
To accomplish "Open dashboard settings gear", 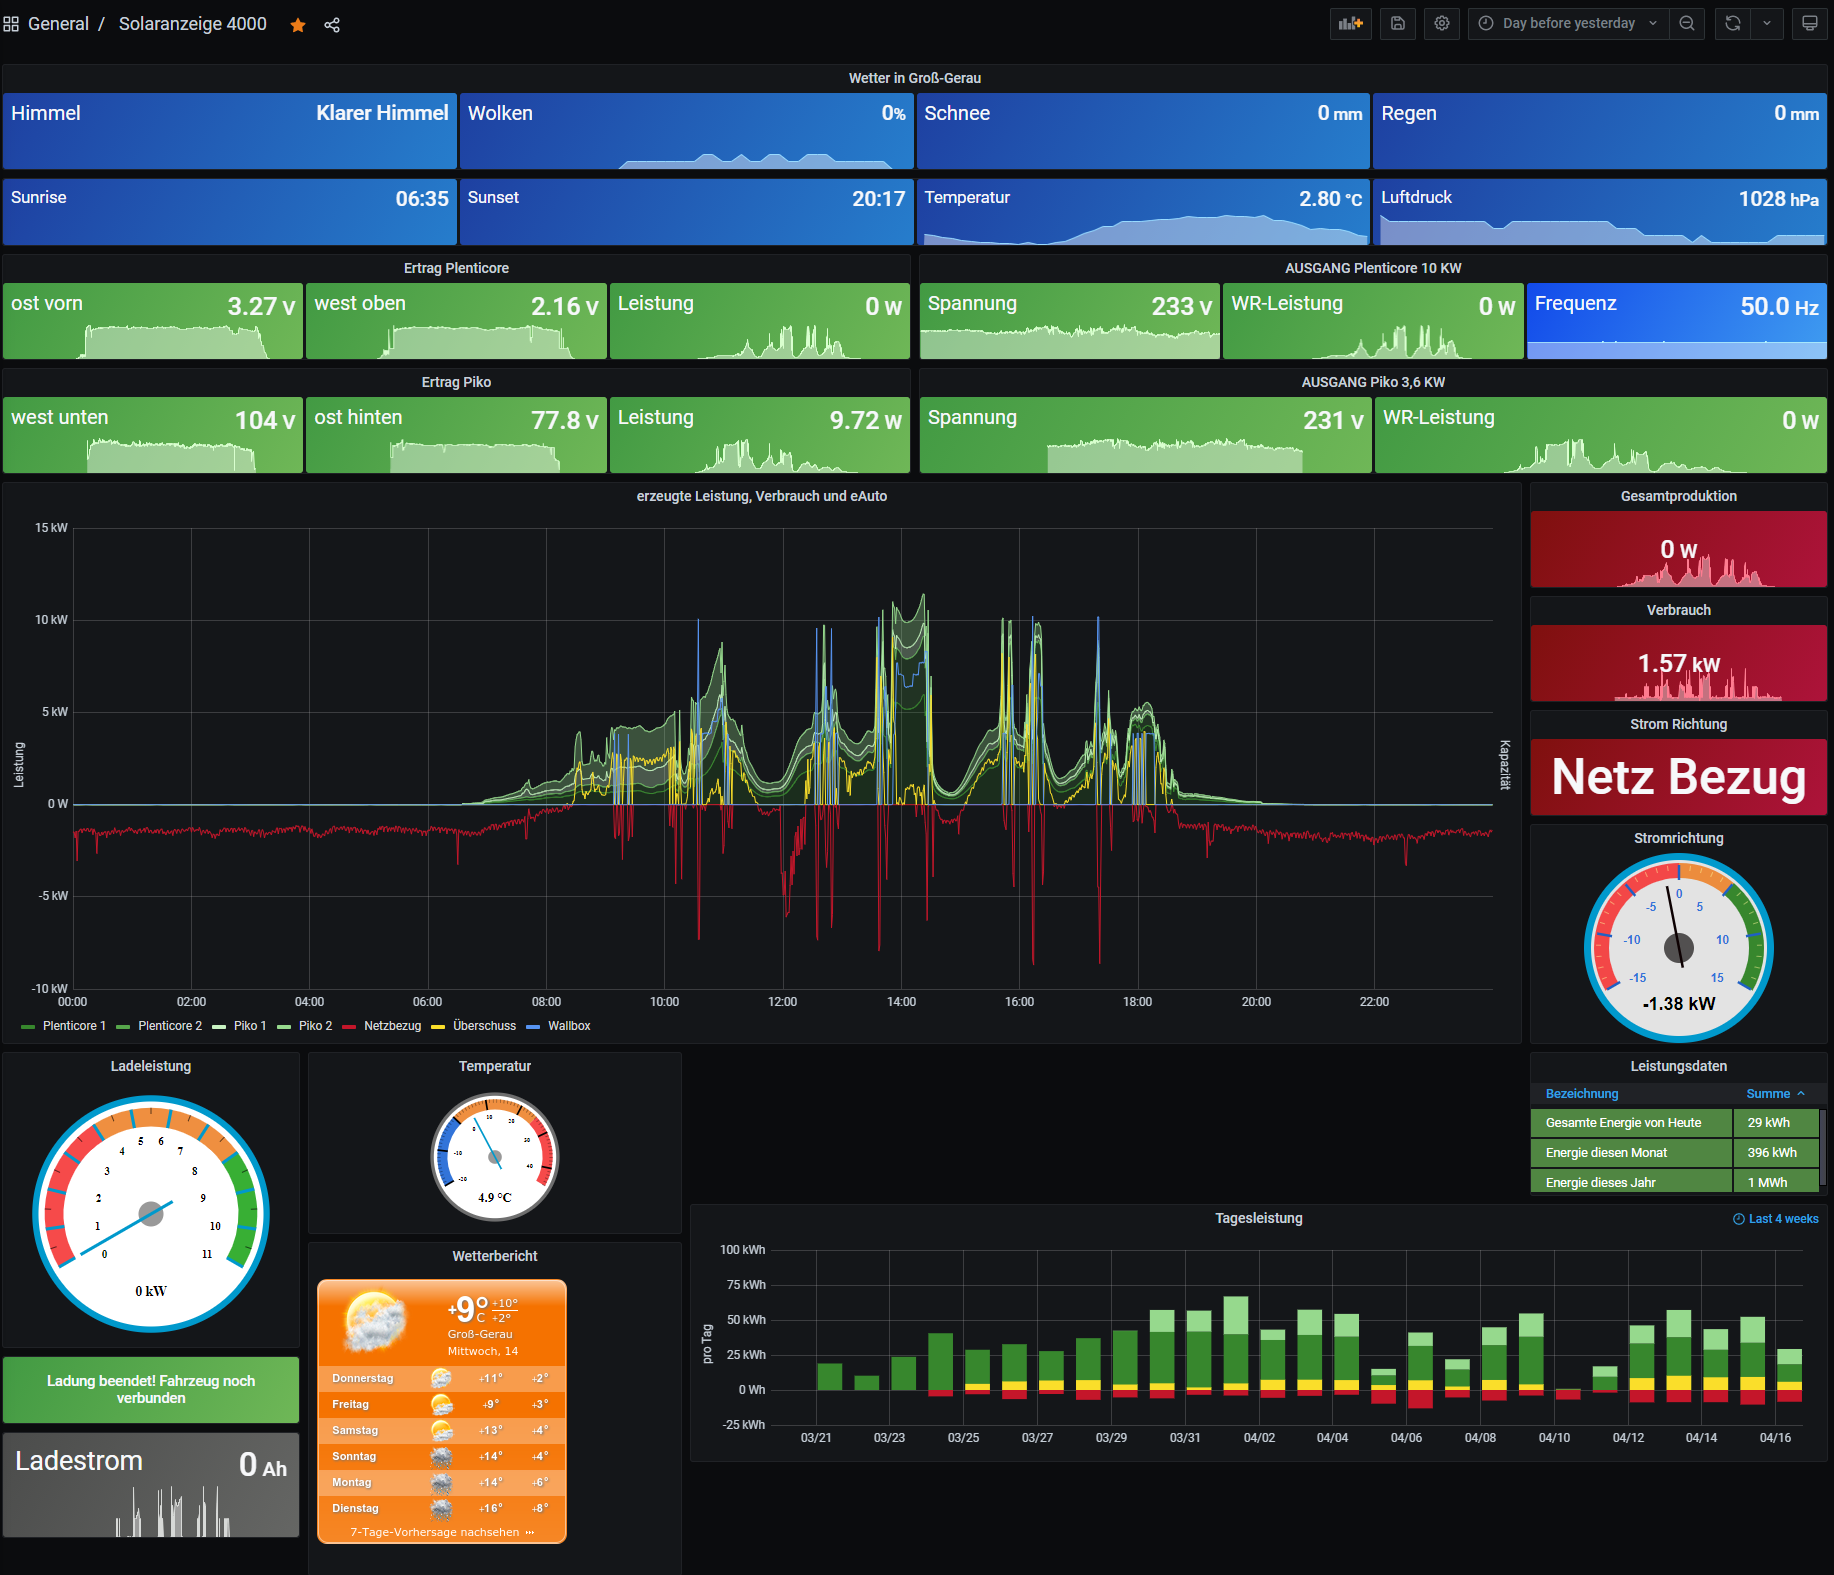I will 1441,24.
